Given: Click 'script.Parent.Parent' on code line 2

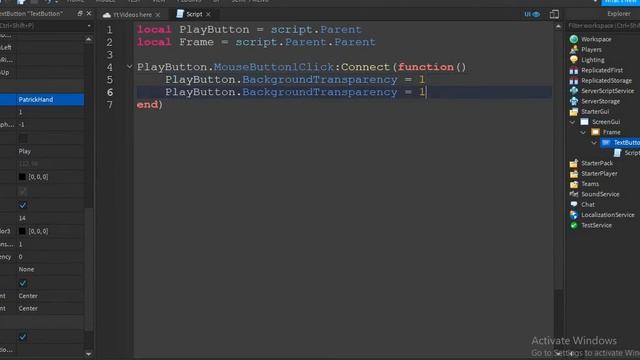Looking at the screenshot, I should pos(305,42).
